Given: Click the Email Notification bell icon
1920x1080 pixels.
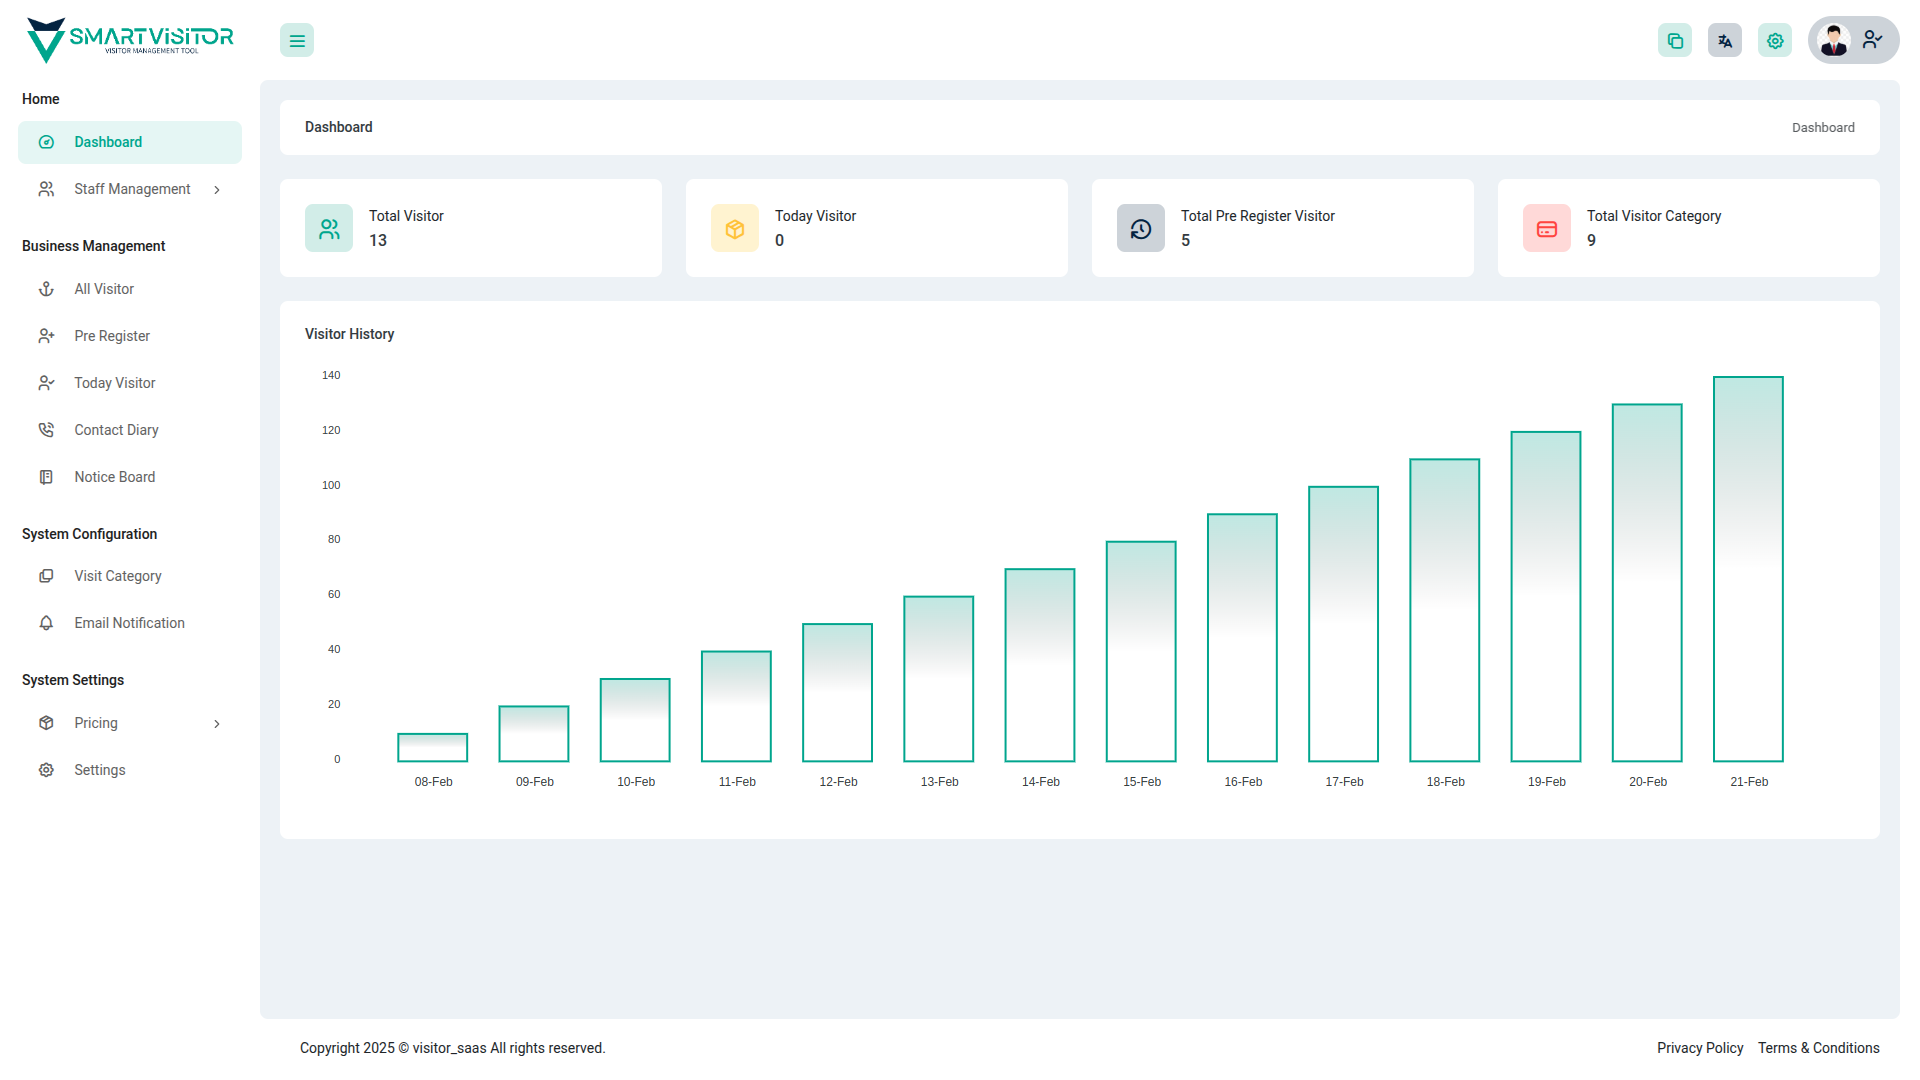Looking at the screenshot, I should (46, 623).
